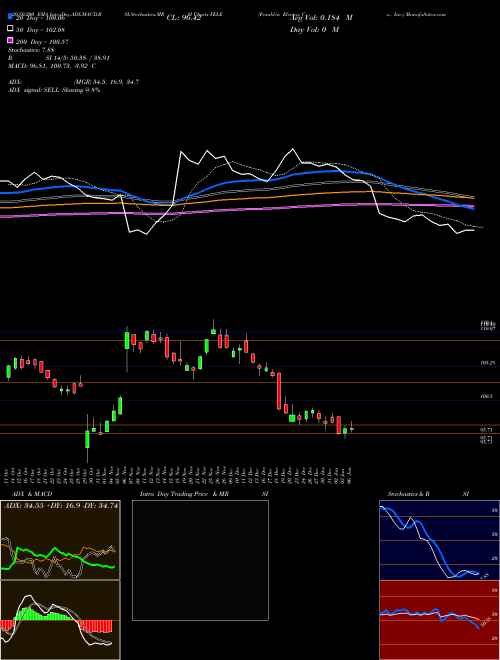Click the ADX +DY -DY values header
Image resolution: width=500 pixels, height=660 pixels.
pyautogui.click(x=61, y=506)
